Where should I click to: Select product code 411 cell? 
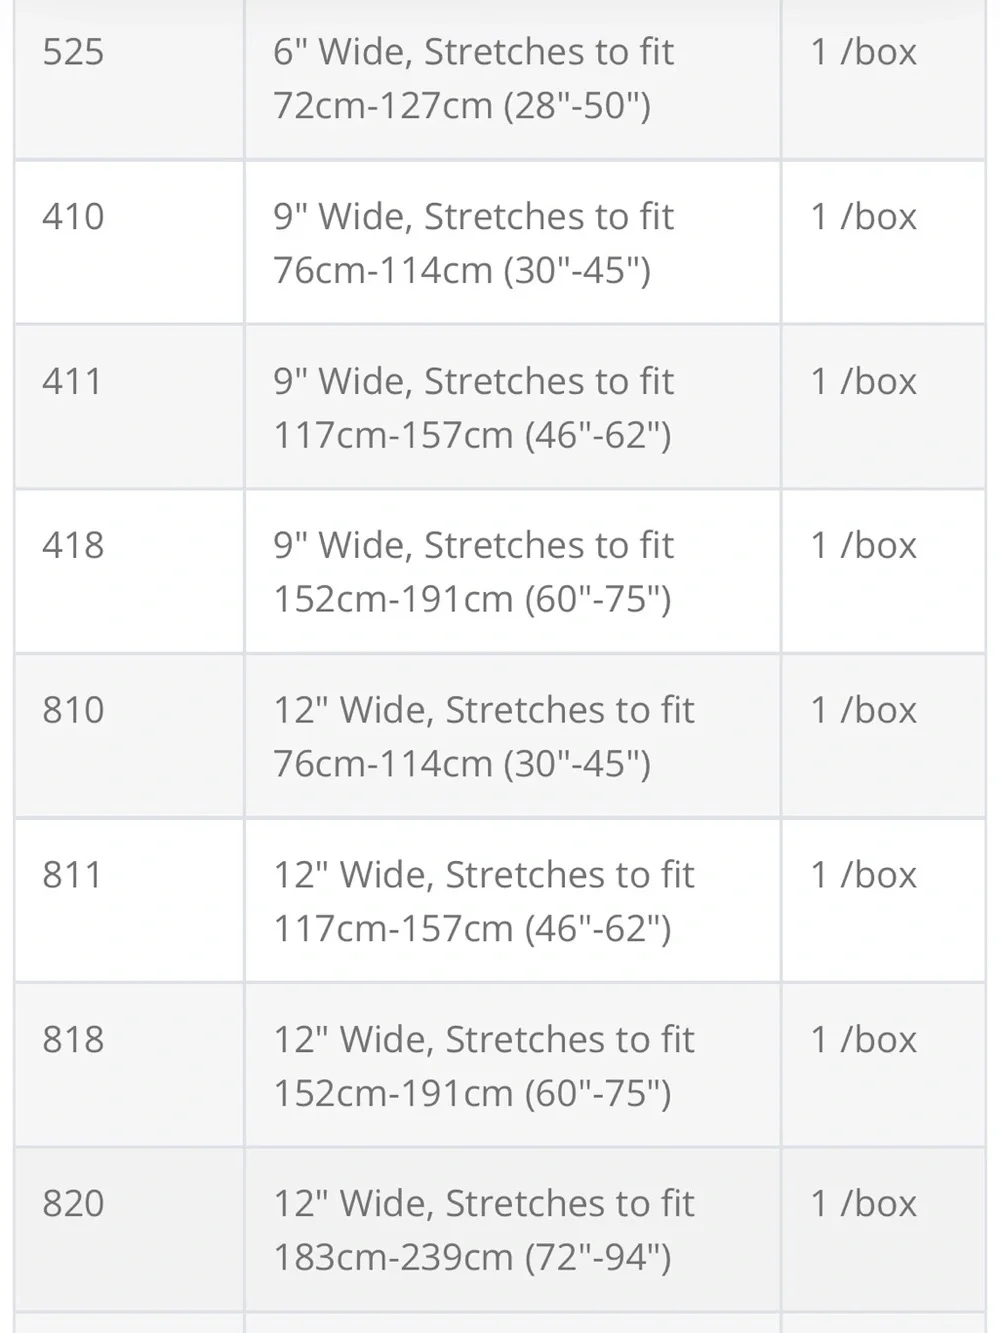129,407
